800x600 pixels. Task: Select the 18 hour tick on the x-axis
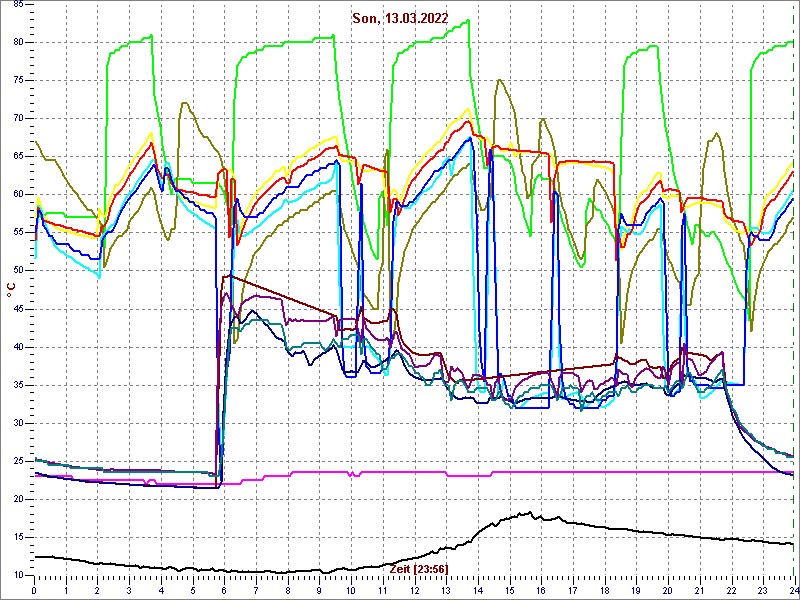coord(604,590)
